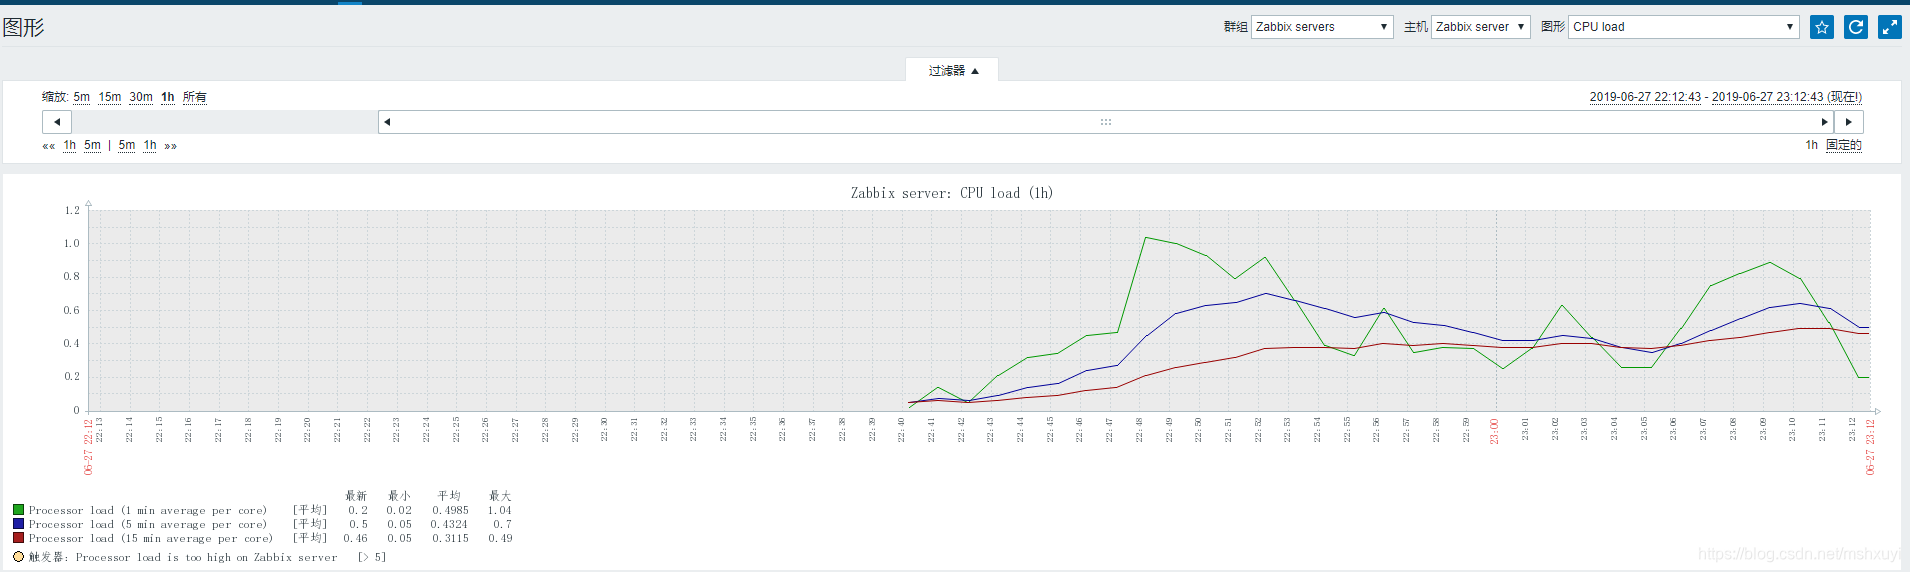The width and height of the screenshot is (1910, 572).
Task: Click the left arrow button of time scroll
Action: [57, 122]
